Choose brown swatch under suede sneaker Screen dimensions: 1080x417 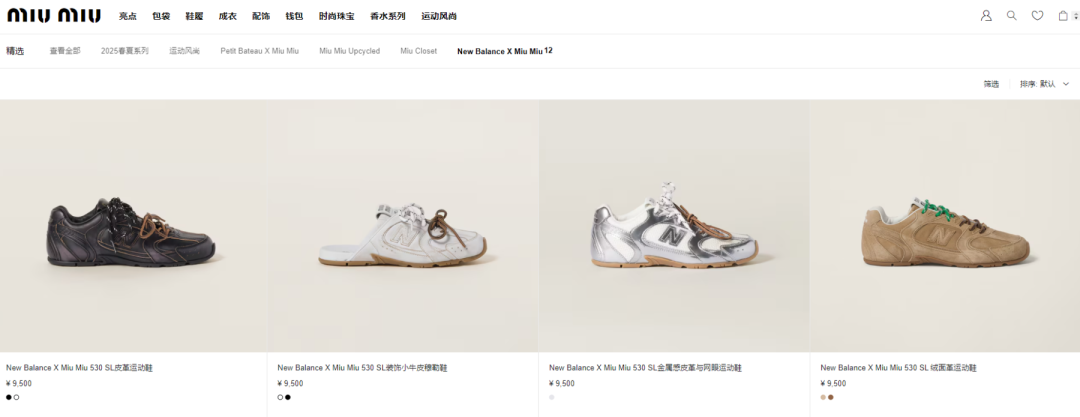pos(831,397)
